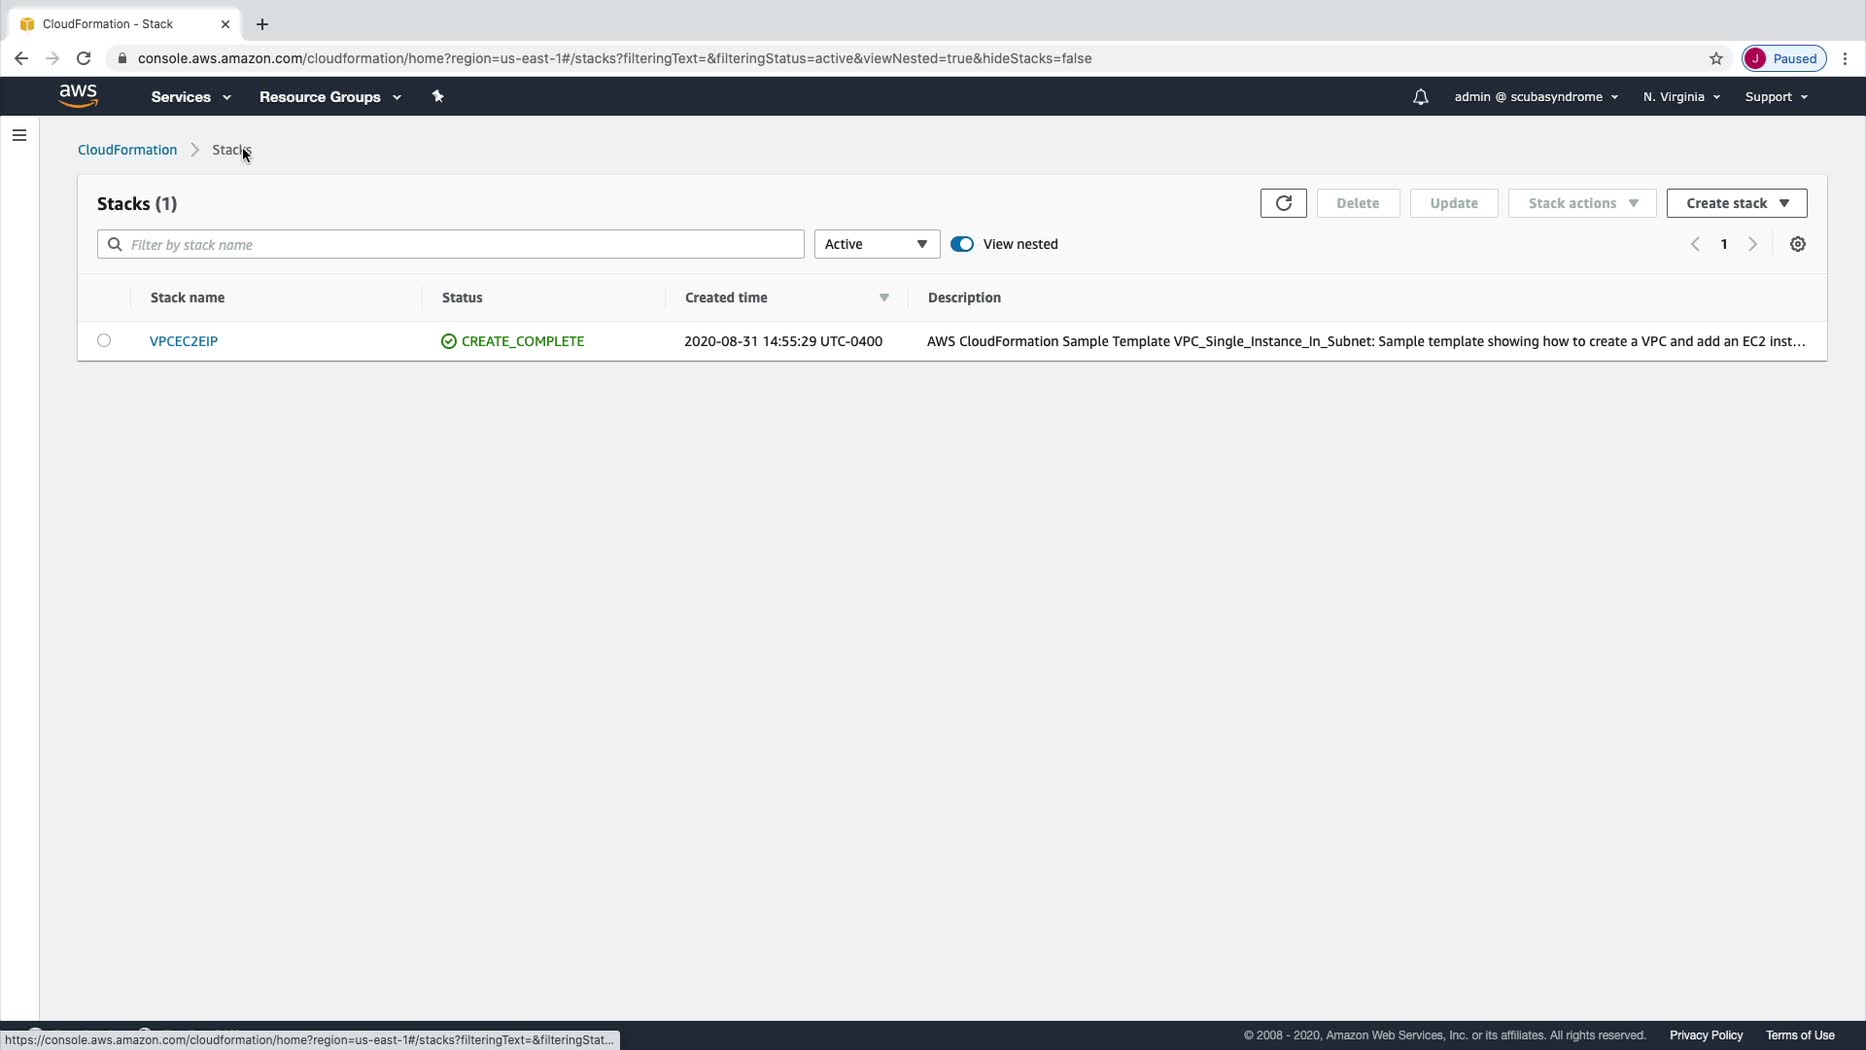Image resolution: width=1866 pixels, height=1050 pixels.
Task: Expand the left navigation hamburger menu
Action: 19,135
